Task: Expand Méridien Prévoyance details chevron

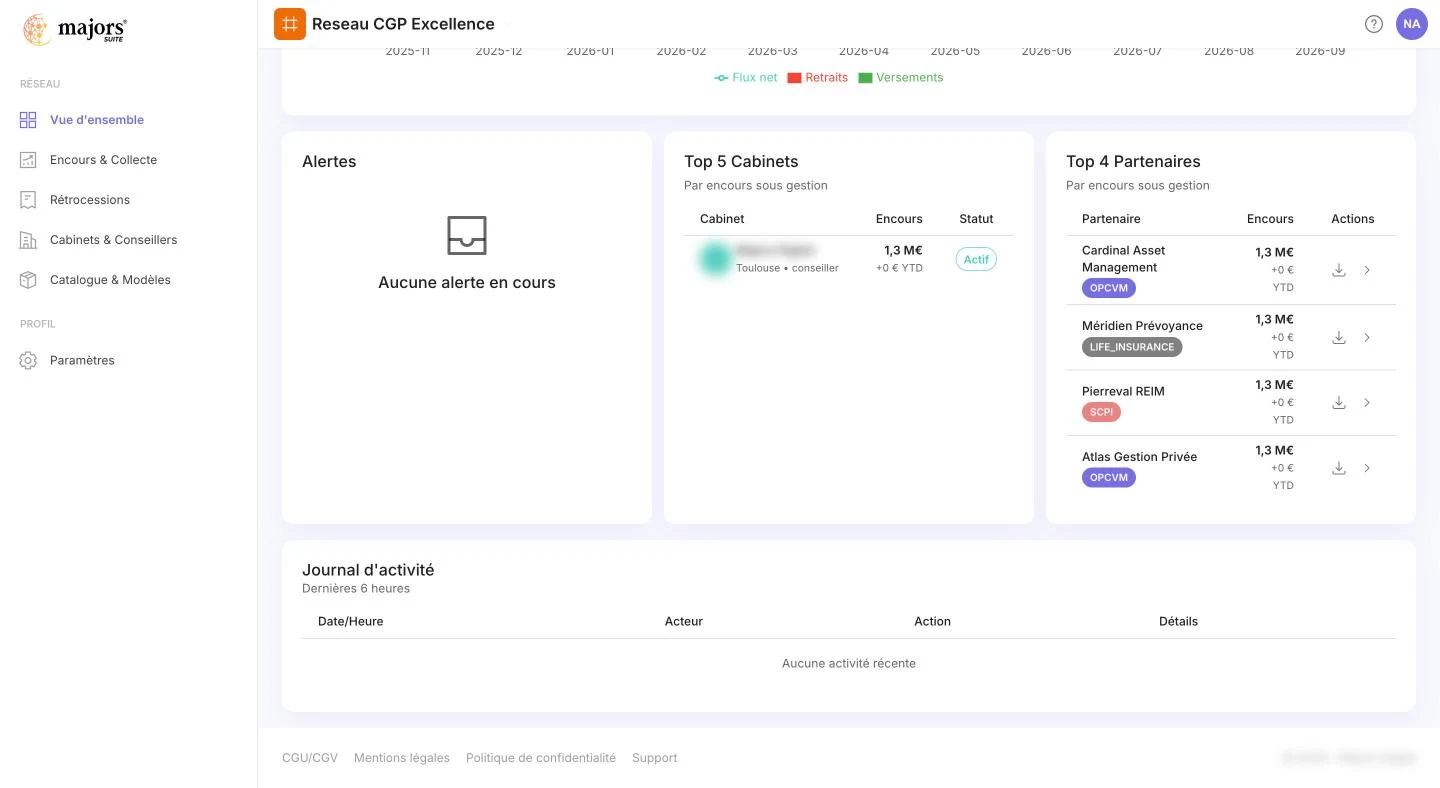Action: (x=1367, y=338)
